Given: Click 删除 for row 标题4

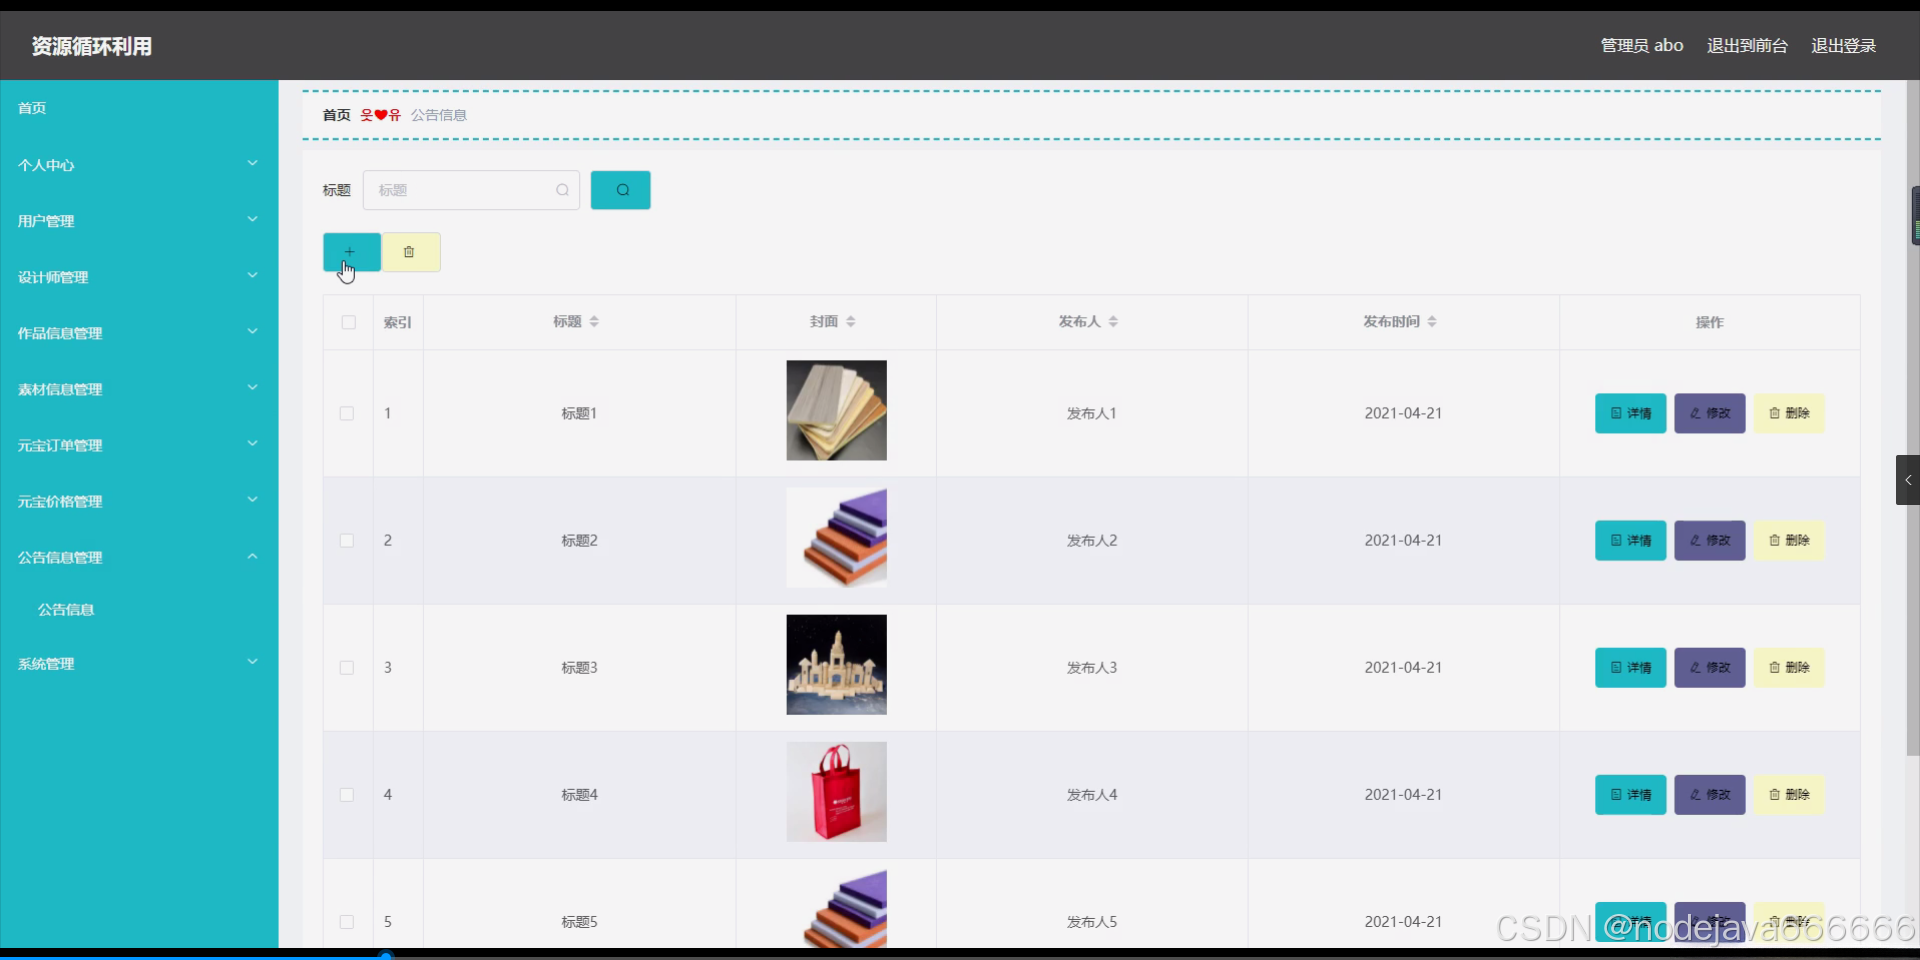Looking at the screenshot, I should (1789, 794).
